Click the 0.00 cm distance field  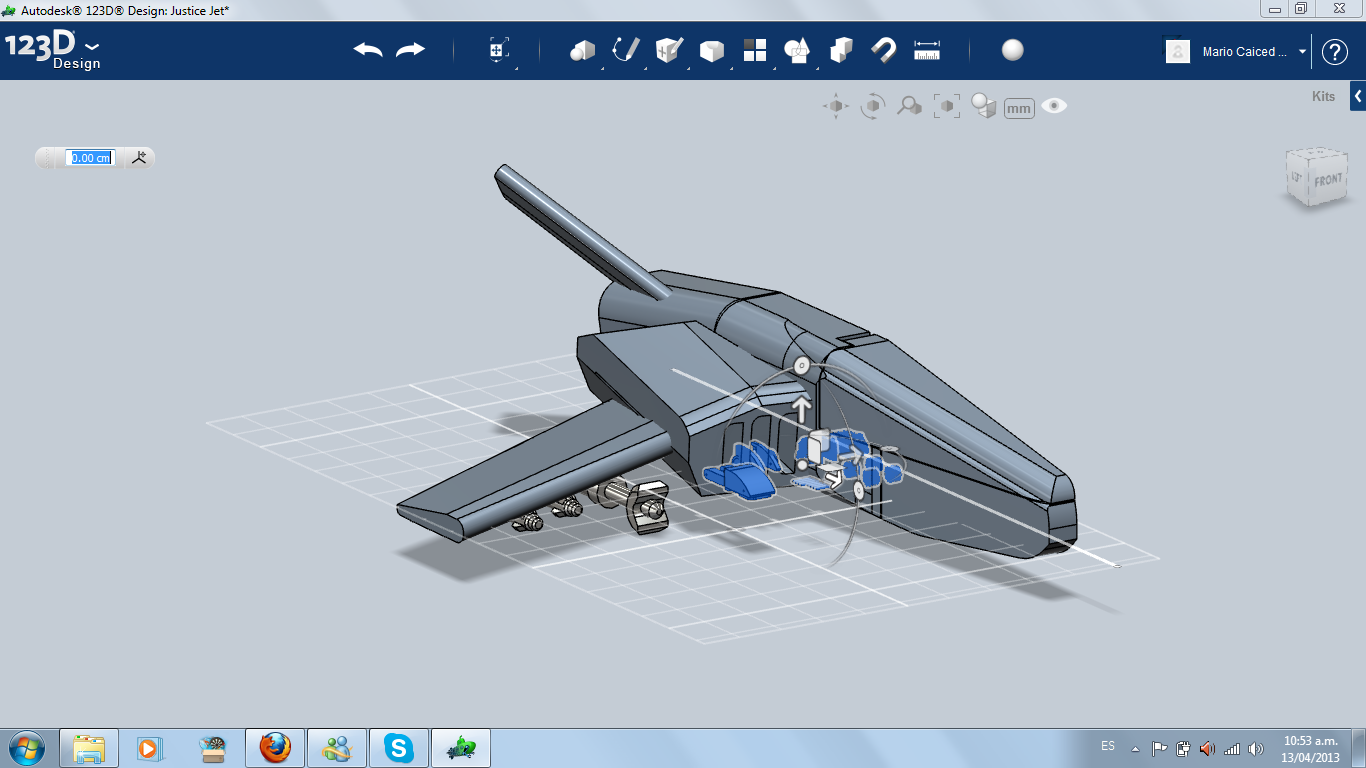click(90, 158)
